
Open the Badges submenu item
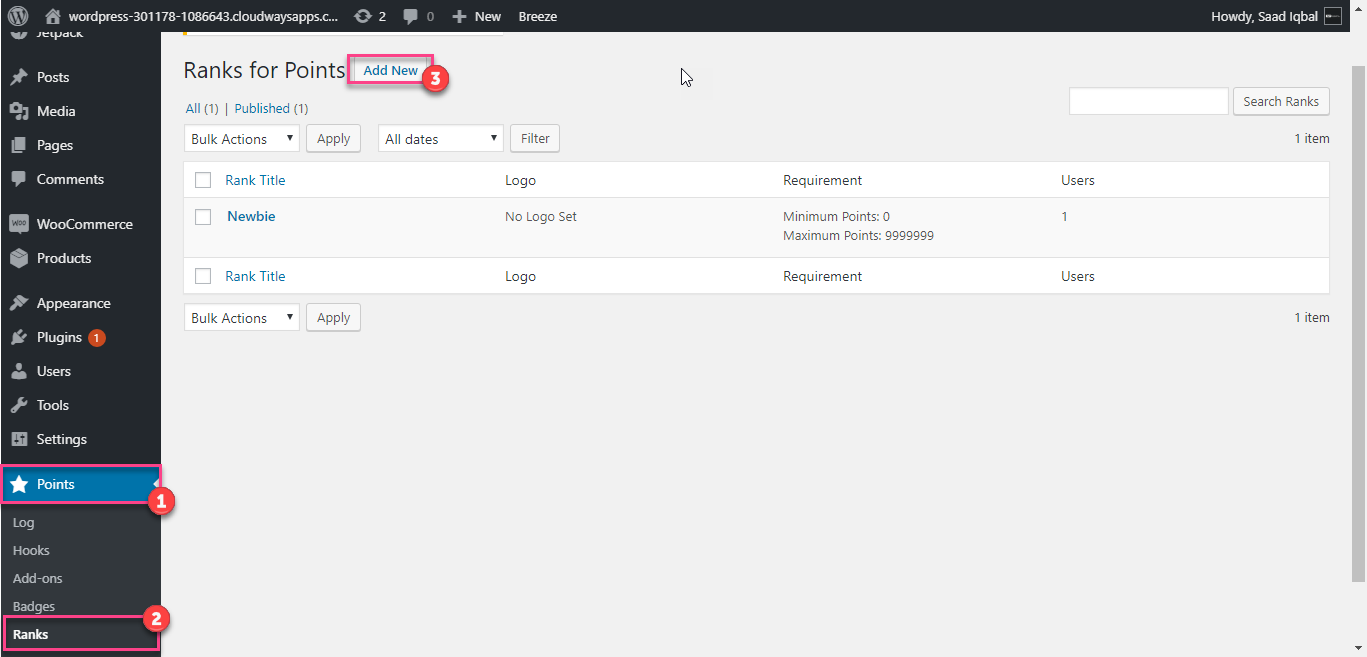[34, 606]
